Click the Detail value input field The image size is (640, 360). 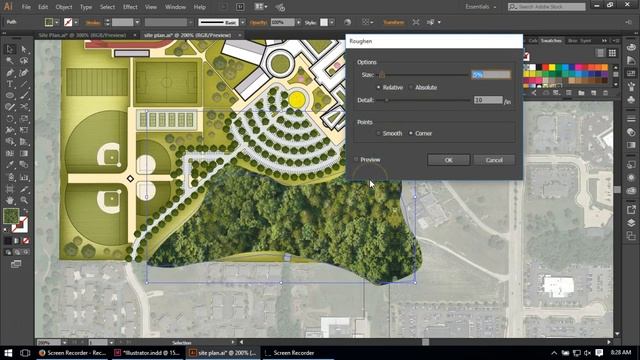pyautogui.click(x=488, y=100)
